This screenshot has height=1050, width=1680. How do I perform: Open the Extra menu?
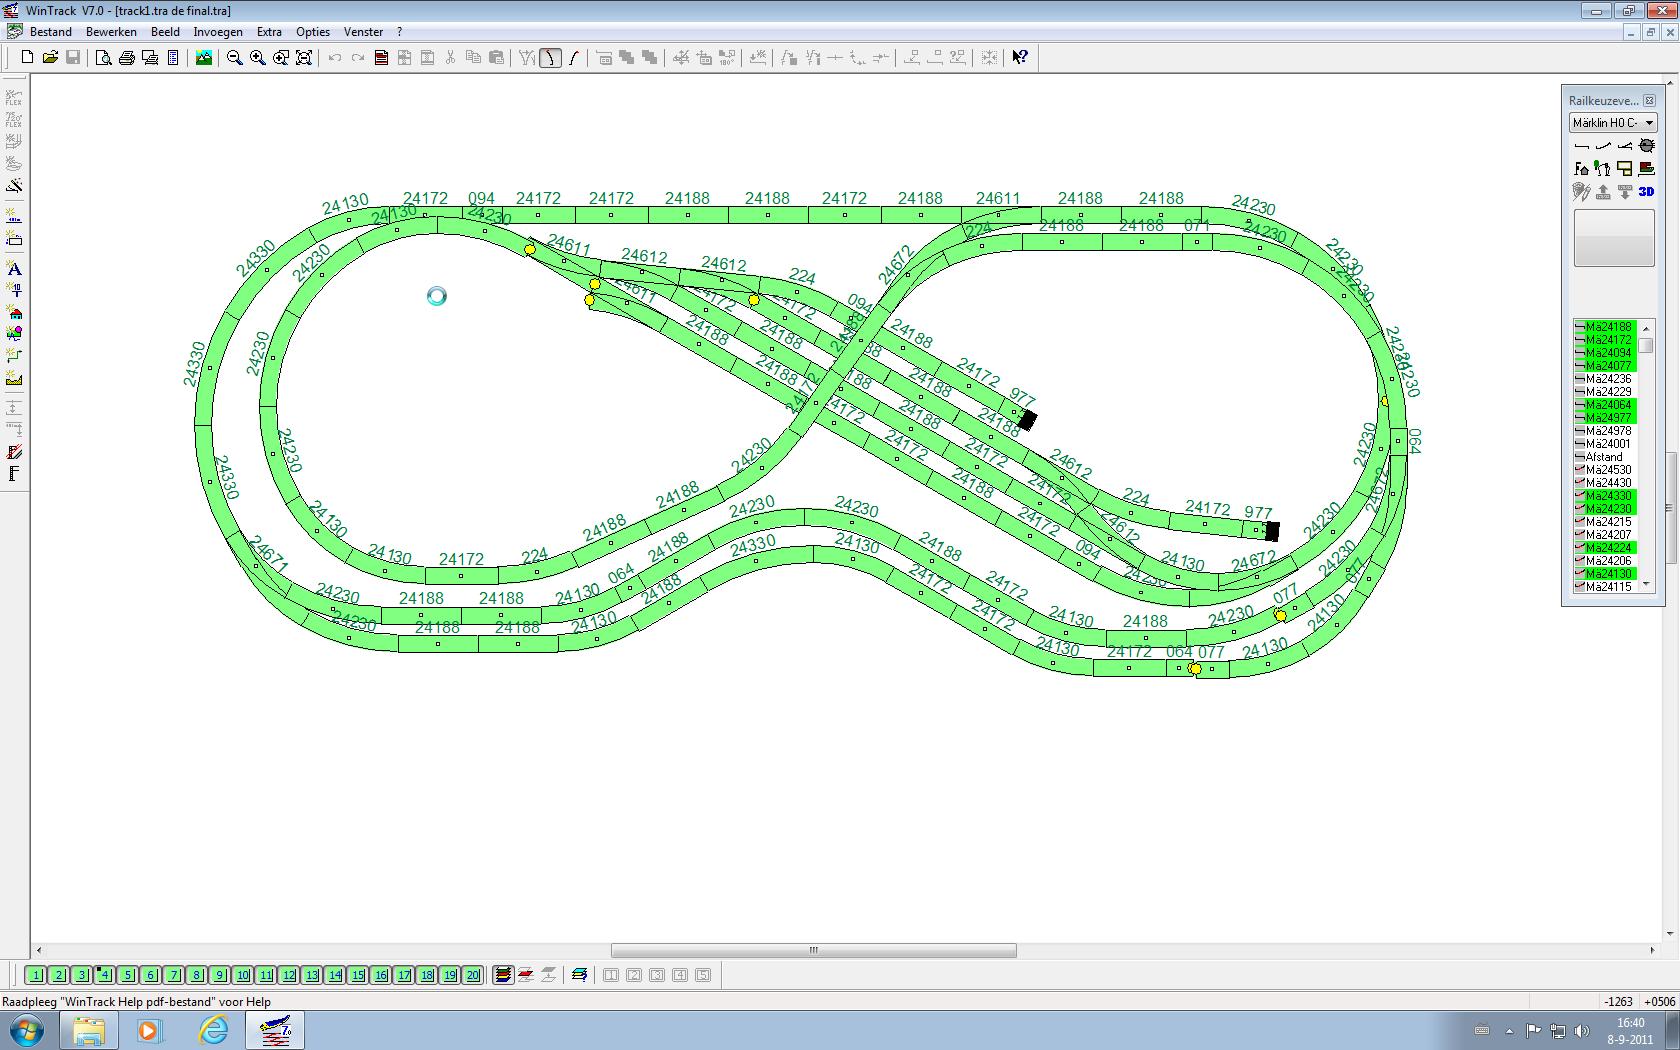coord(269,32)
